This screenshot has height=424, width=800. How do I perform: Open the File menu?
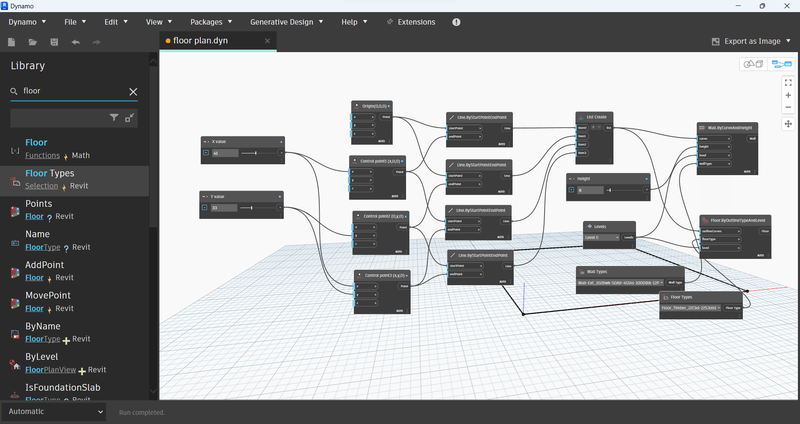75,22
